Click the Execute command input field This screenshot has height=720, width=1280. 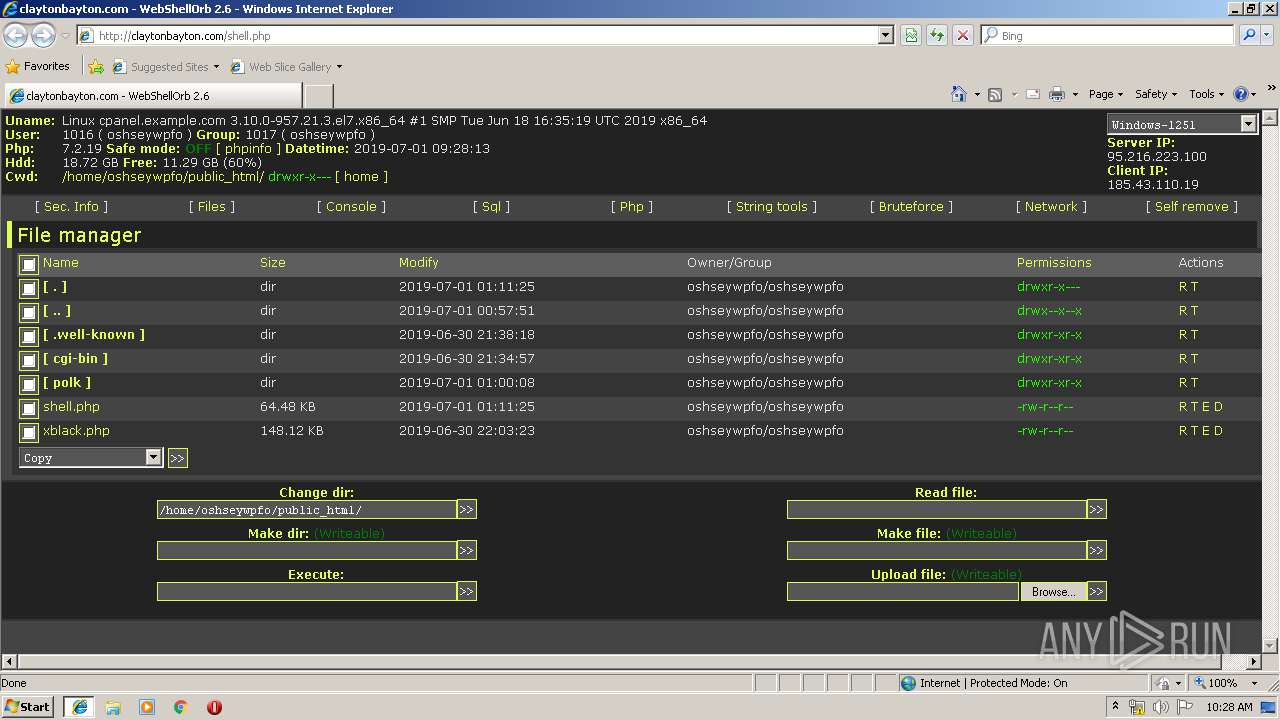[x=307, y=591]
